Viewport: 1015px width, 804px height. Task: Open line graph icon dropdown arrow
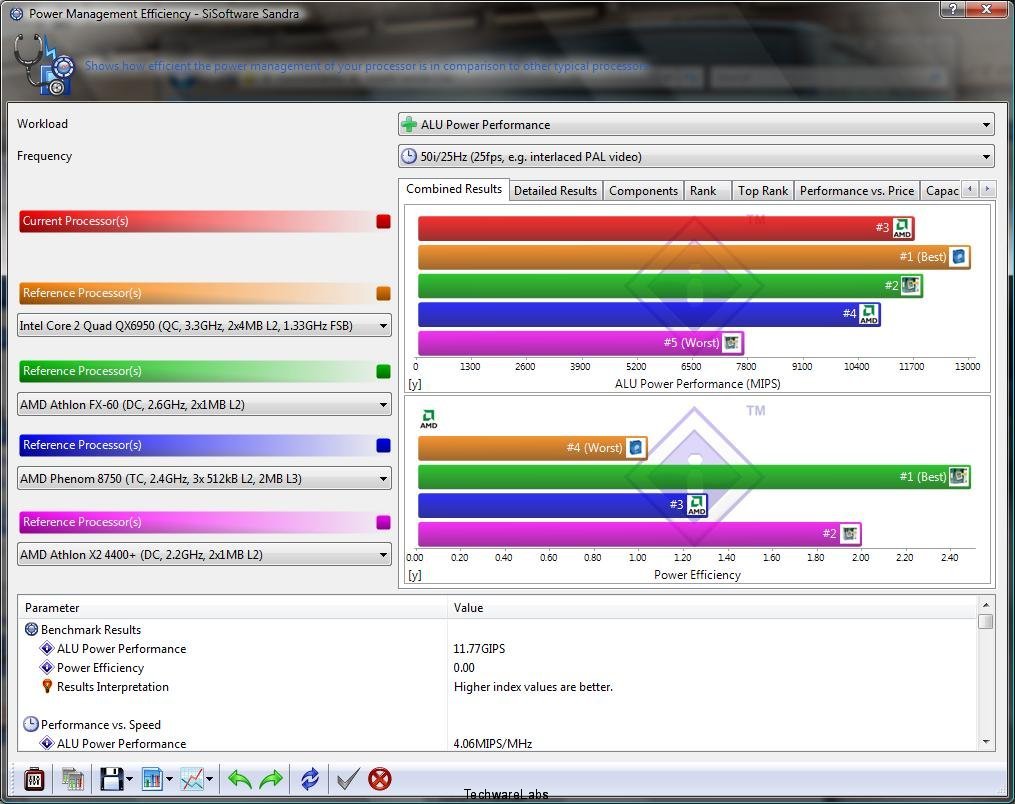click(x=210, y=779)
